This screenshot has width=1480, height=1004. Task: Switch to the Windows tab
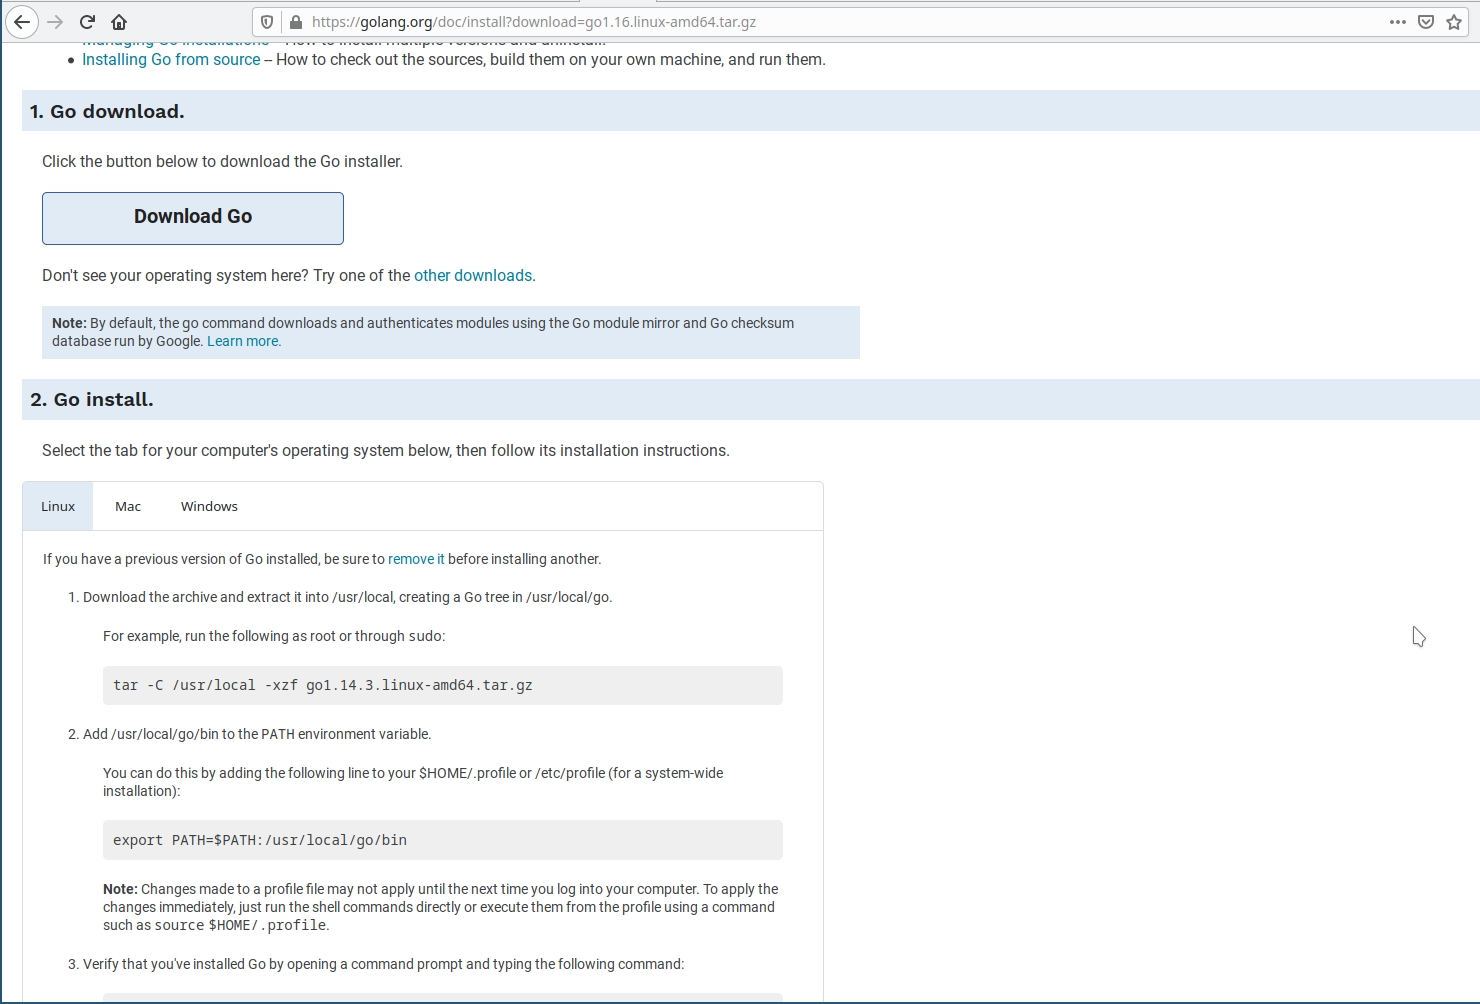209,506
